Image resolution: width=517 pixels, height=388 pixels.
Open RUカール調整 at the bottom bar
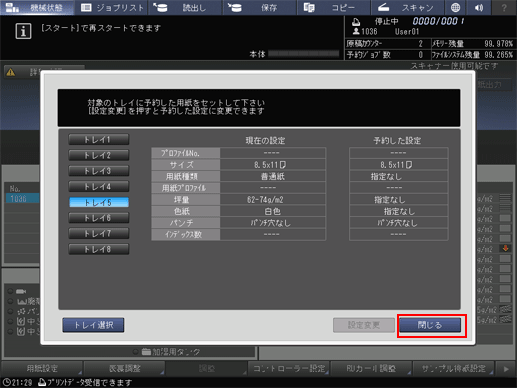point(371,368)
